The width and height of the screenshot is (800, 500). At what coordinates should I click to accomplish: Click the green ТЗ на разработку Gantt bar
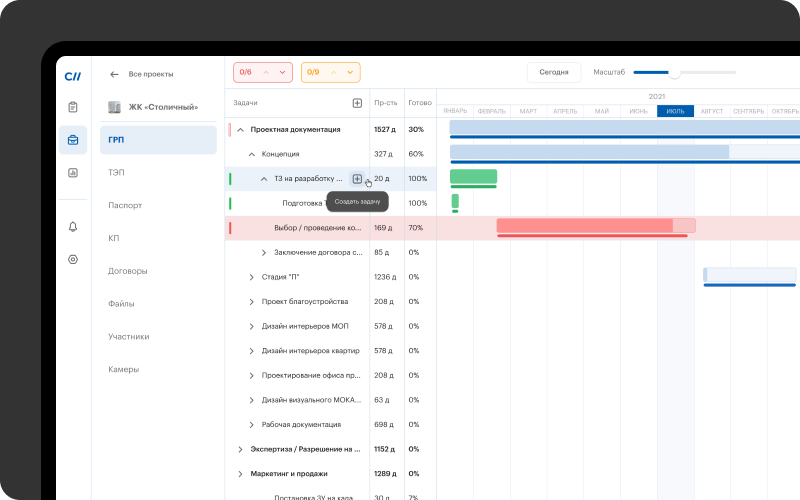point(473,177)
